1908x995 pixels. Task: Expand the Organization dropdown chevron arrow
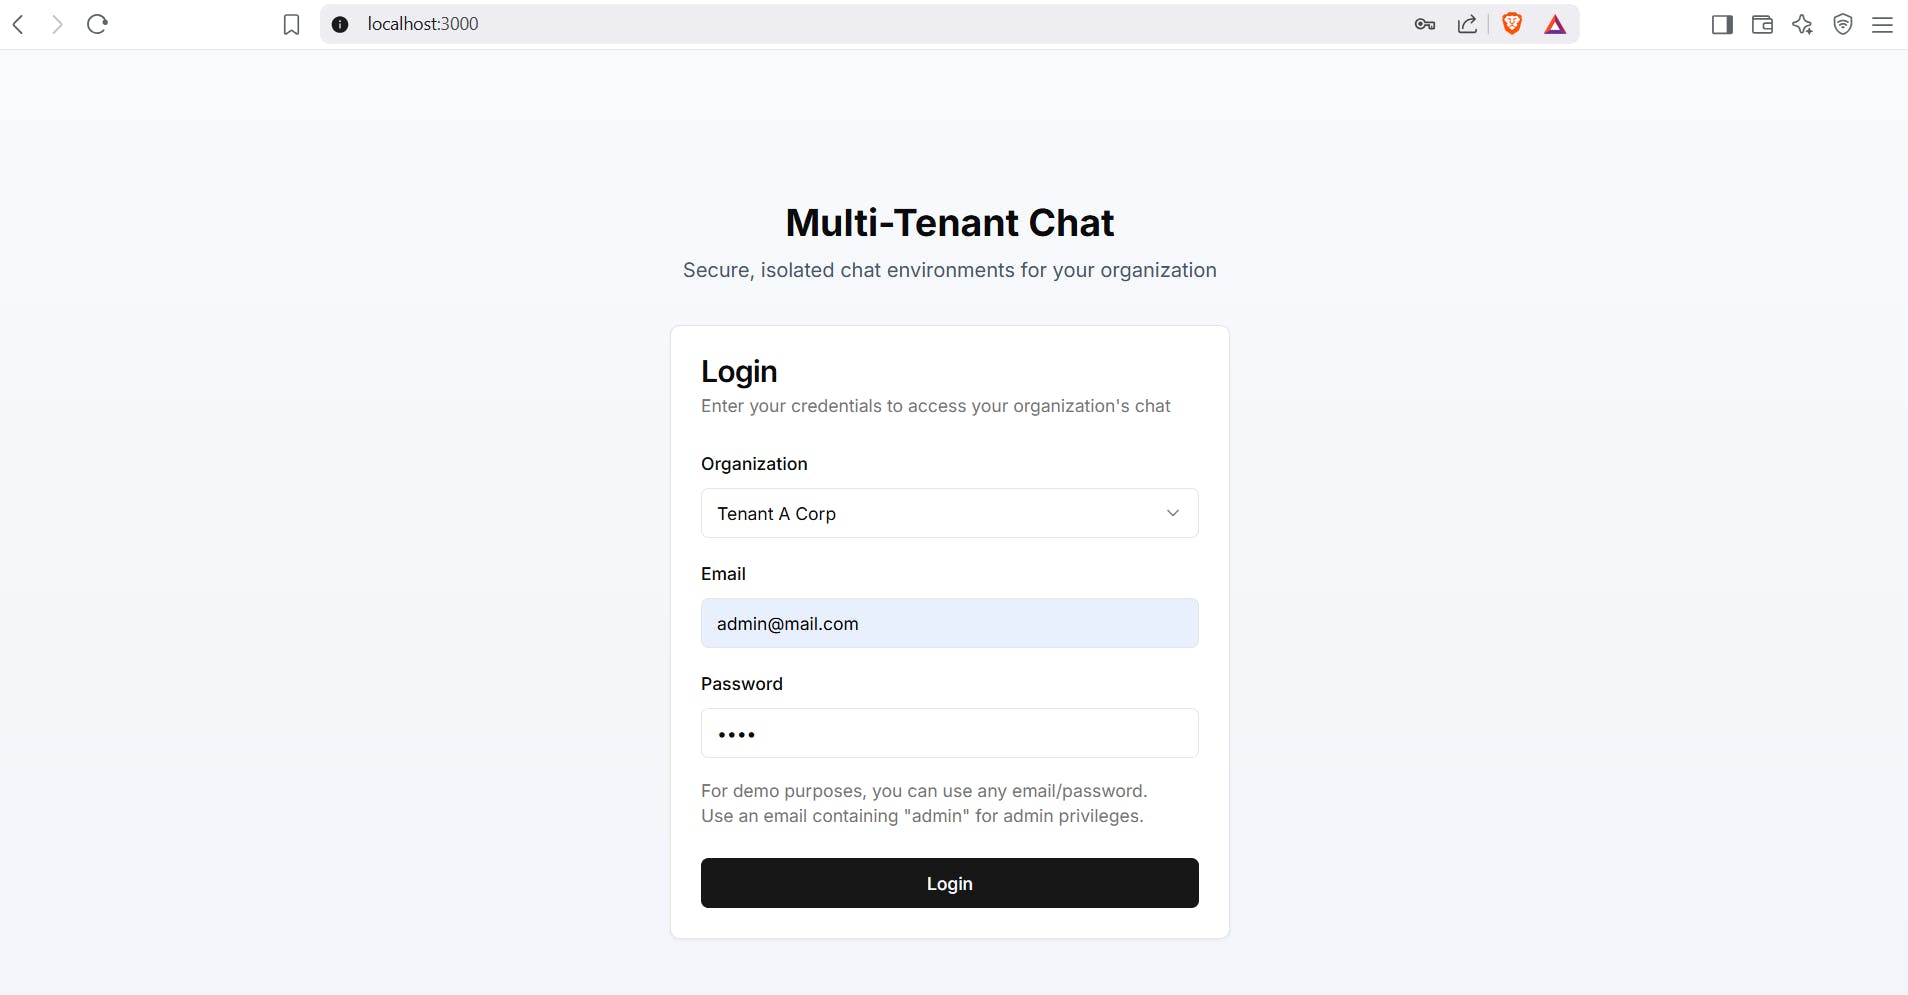(1173, 513)
